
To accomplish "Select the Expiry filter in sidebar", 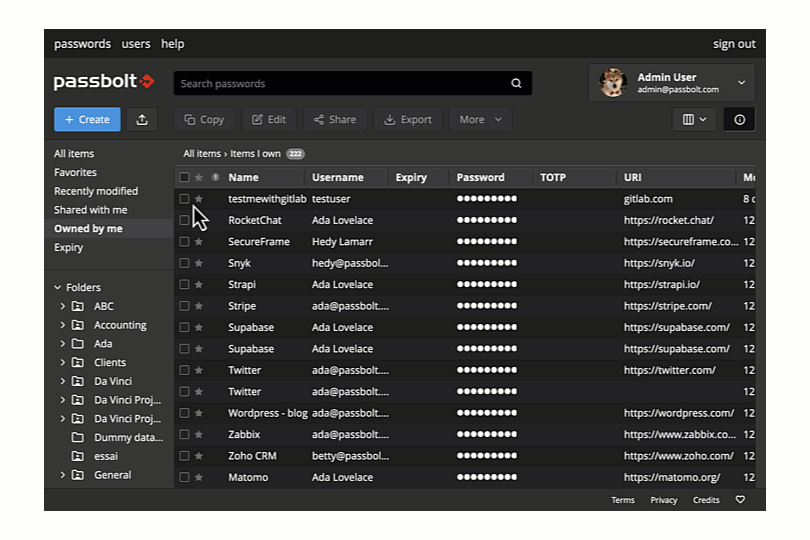I will tap(68, 248).
